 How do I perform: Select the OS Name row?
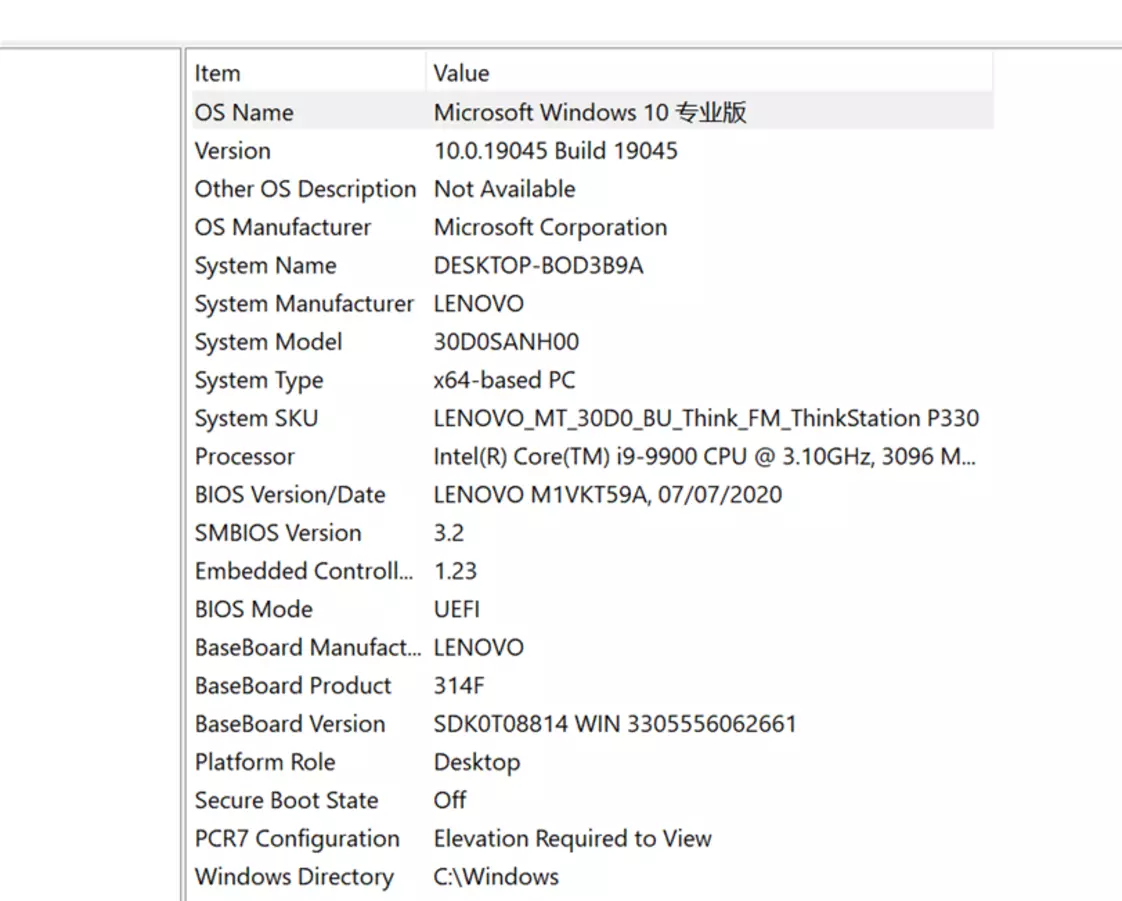(244, 112)
